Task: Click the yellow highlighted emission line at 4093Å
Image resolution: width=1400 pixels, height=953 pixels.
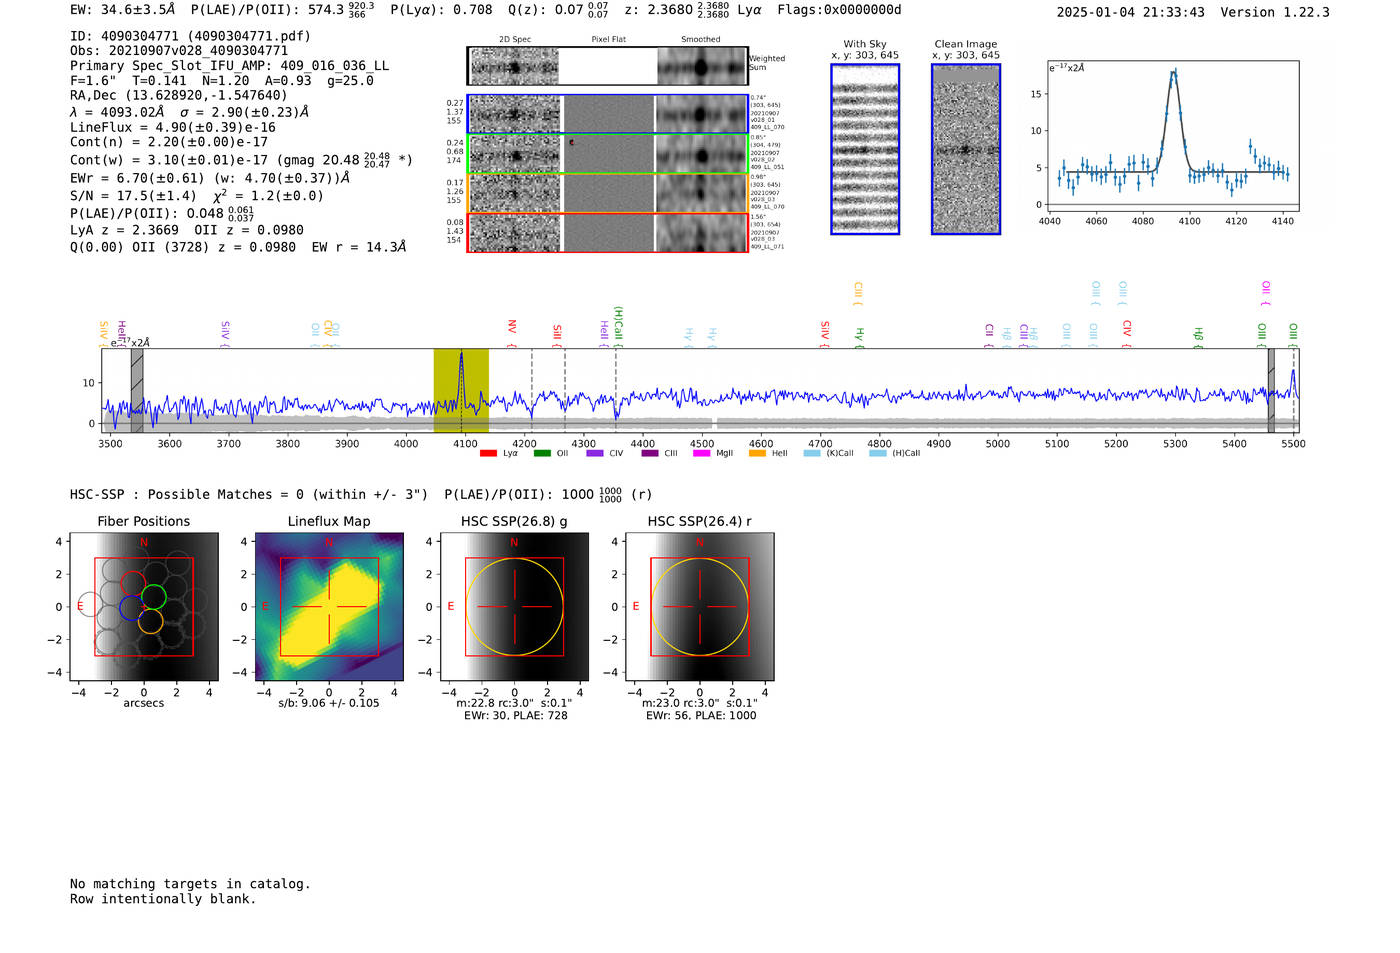Action: (461, 390)
